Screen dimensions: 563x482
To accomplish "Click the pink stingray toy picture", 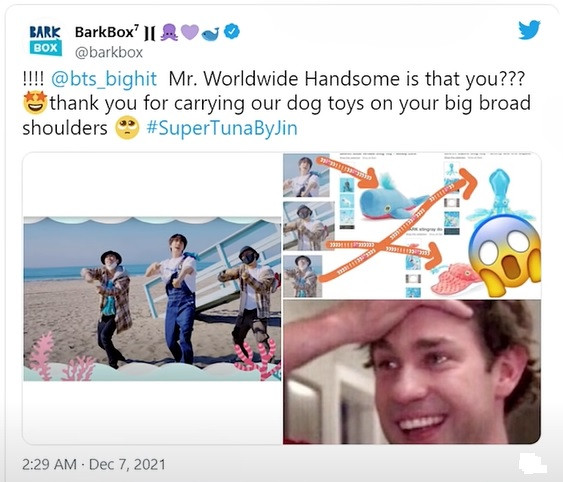I will click(455, 279).
